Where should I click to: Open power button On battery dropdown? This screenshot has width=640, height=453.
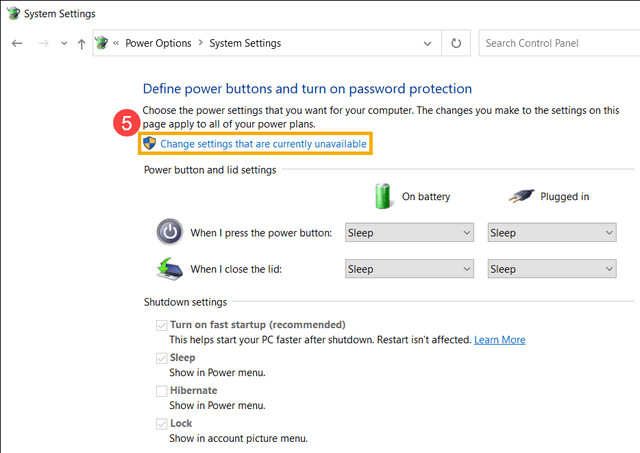[409, 233]
